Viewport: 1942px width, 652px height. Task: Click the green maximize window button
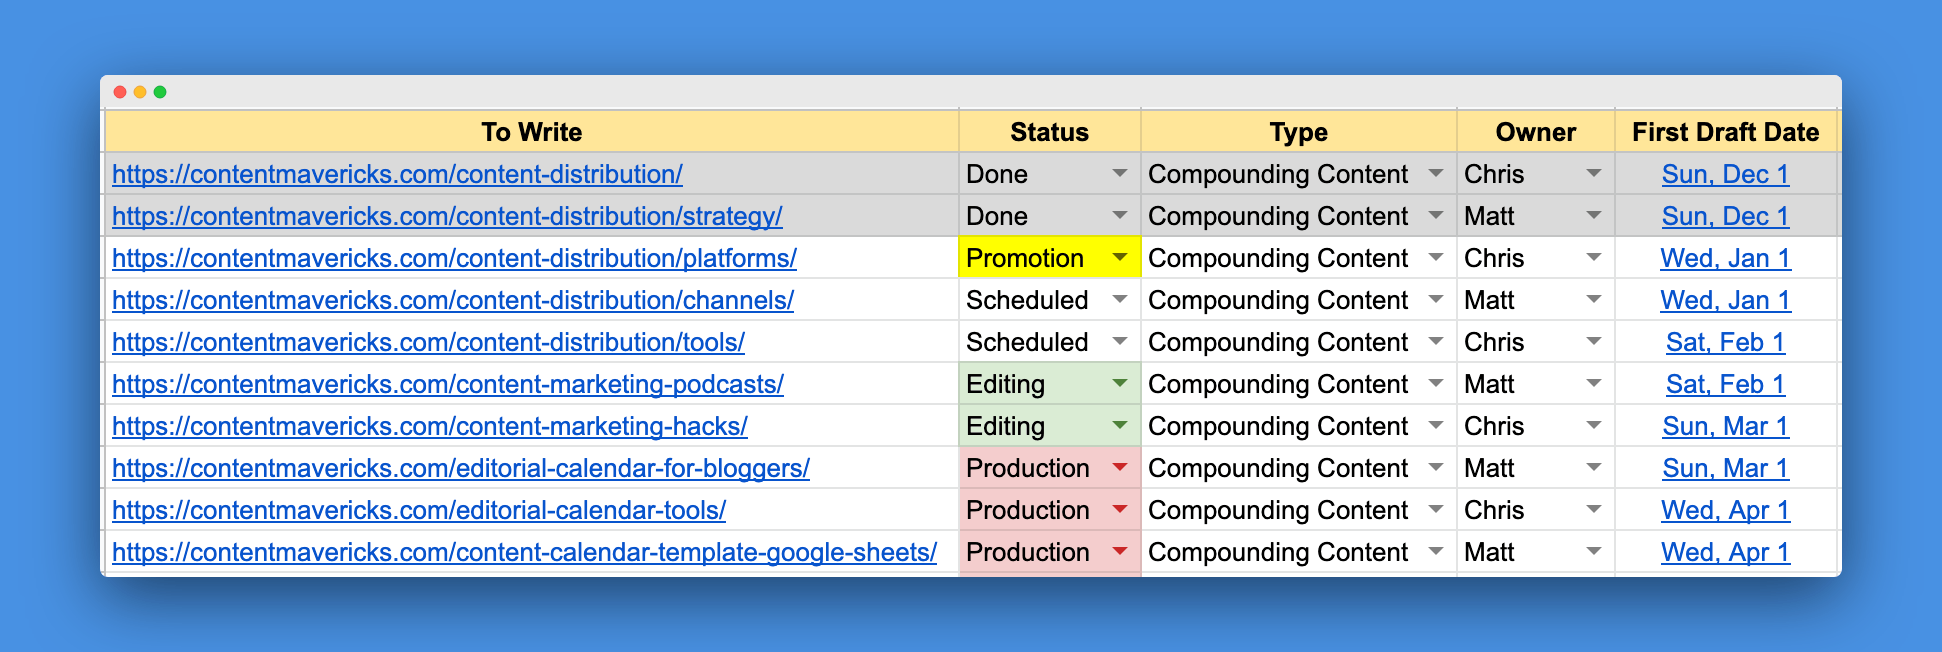click(x=160, y=92)
